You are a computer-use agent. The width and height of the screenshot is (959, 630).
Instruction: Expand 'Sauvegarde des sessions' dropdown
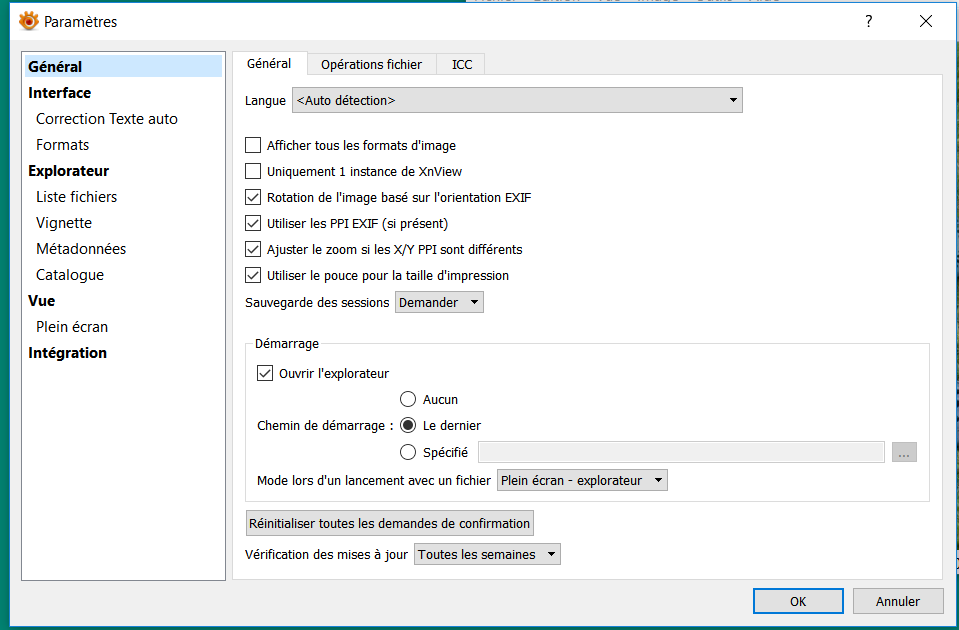[x=439, y=302]
